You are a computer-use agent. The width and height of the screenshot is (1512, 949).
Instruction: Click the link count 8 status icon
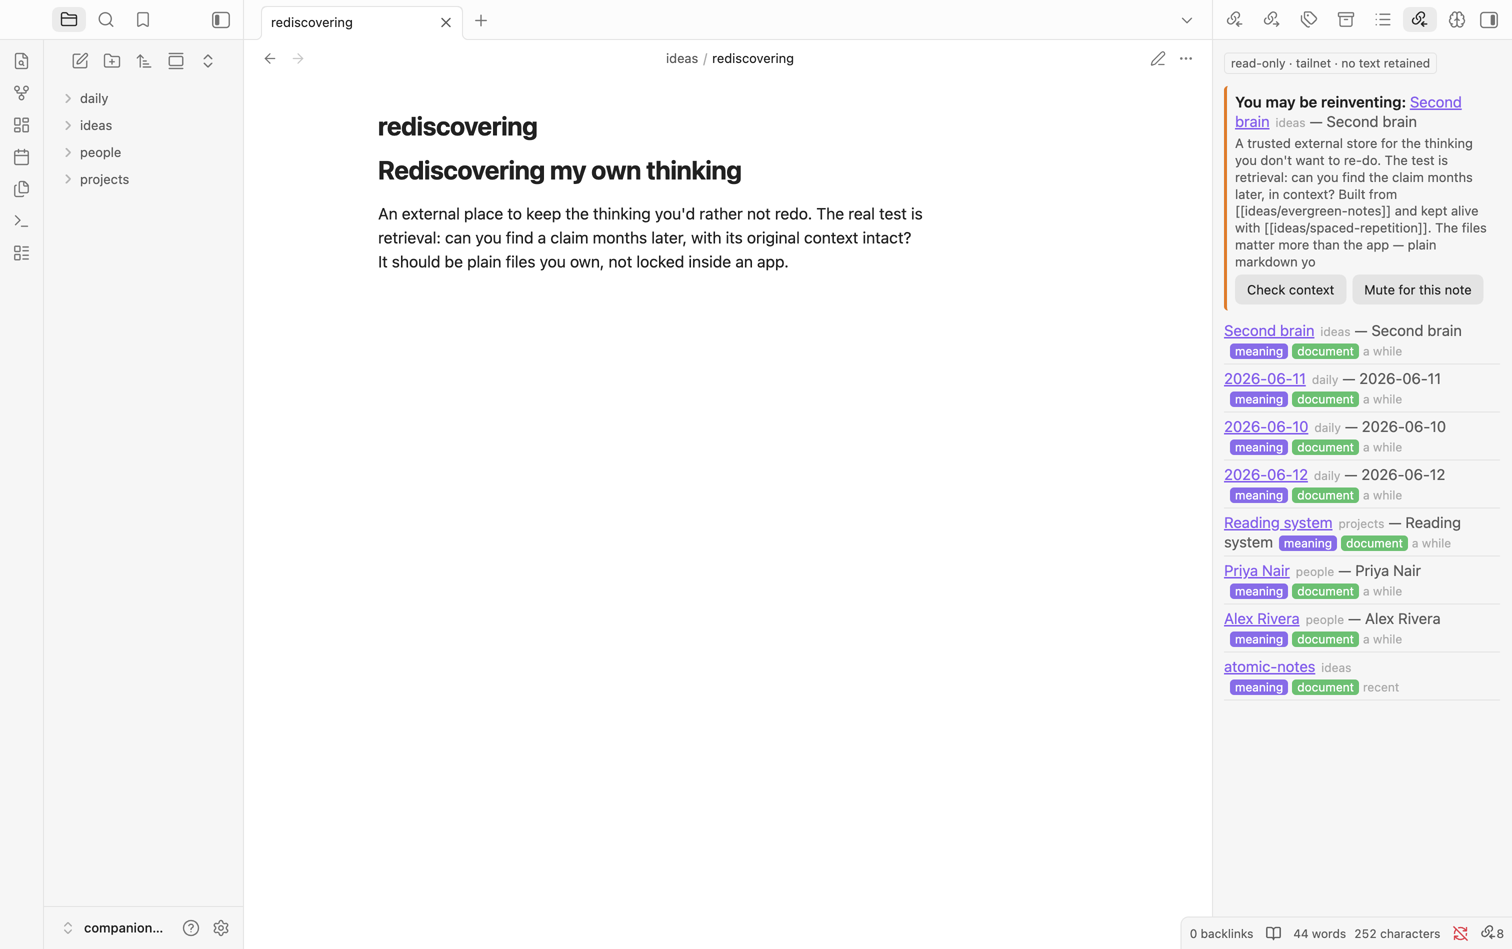click(1492, 934)
